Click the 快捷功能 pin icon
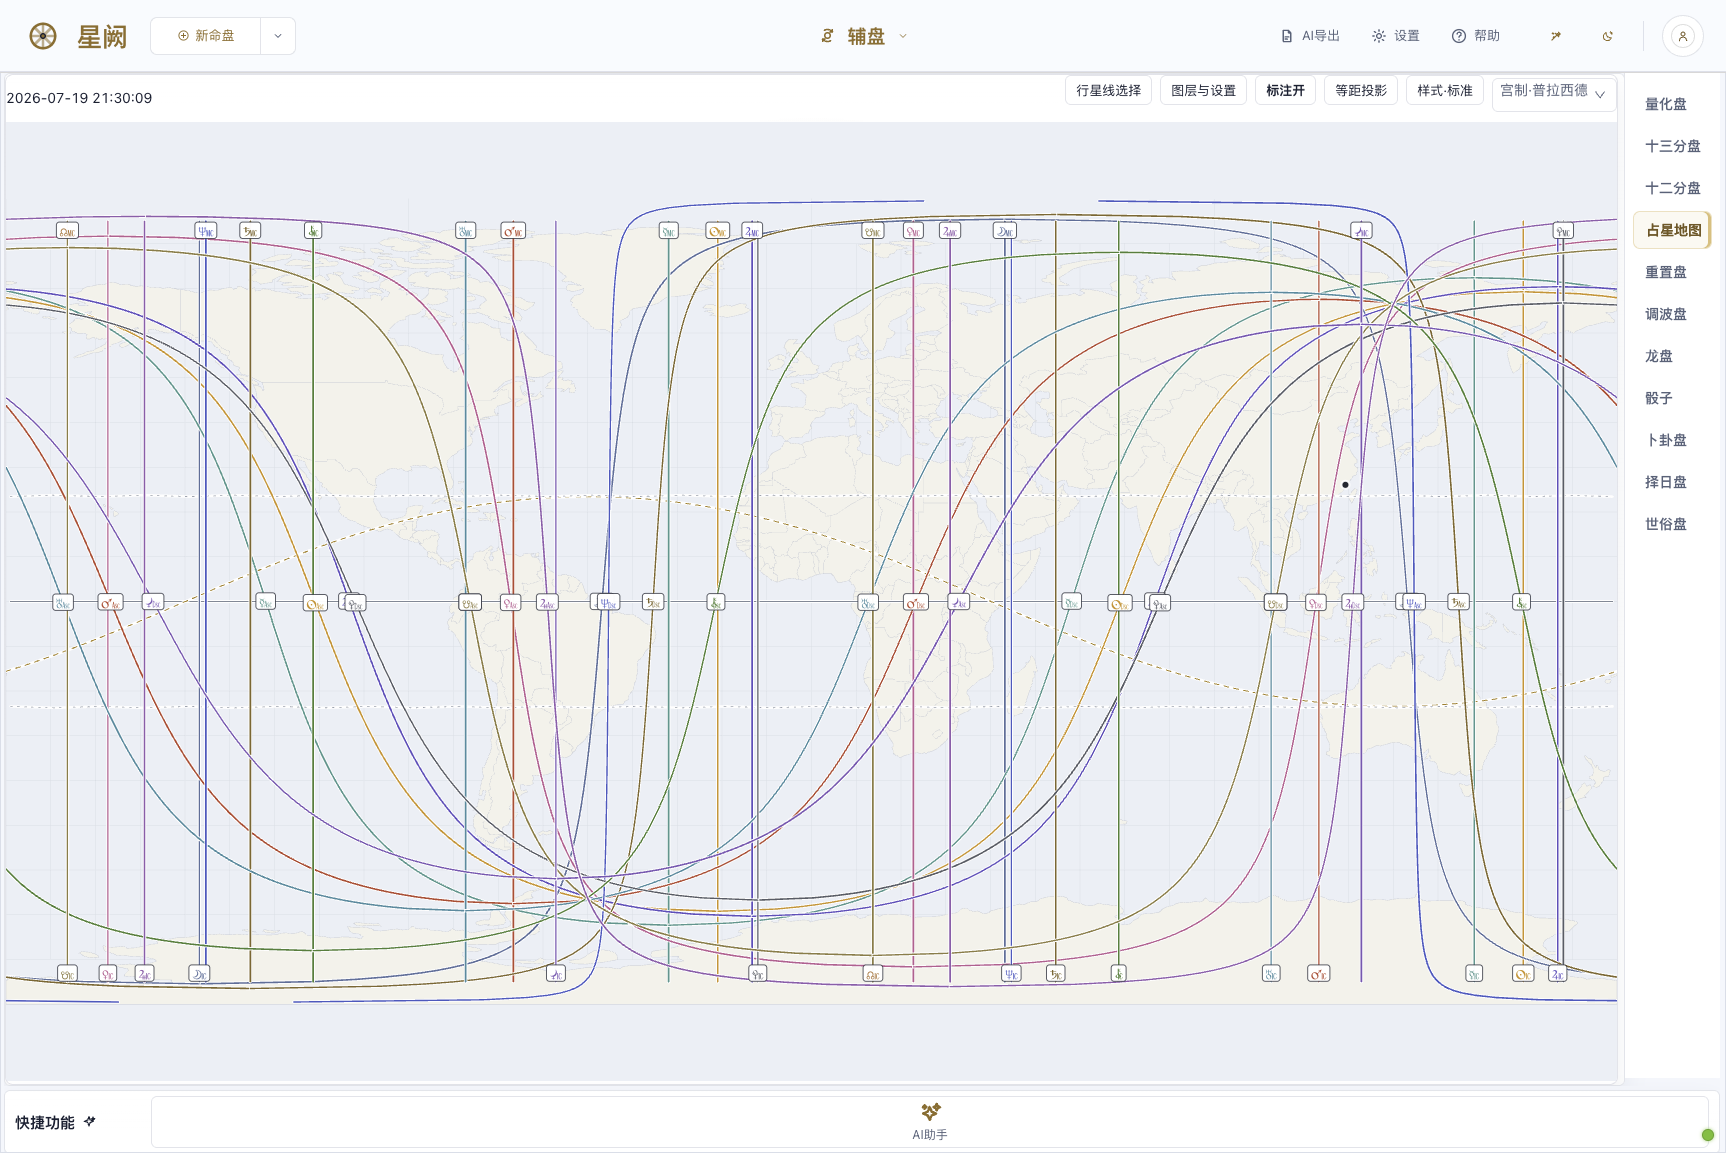Image resolution: width=1726 pixels, height=1153 pixels. [90, 1121]
